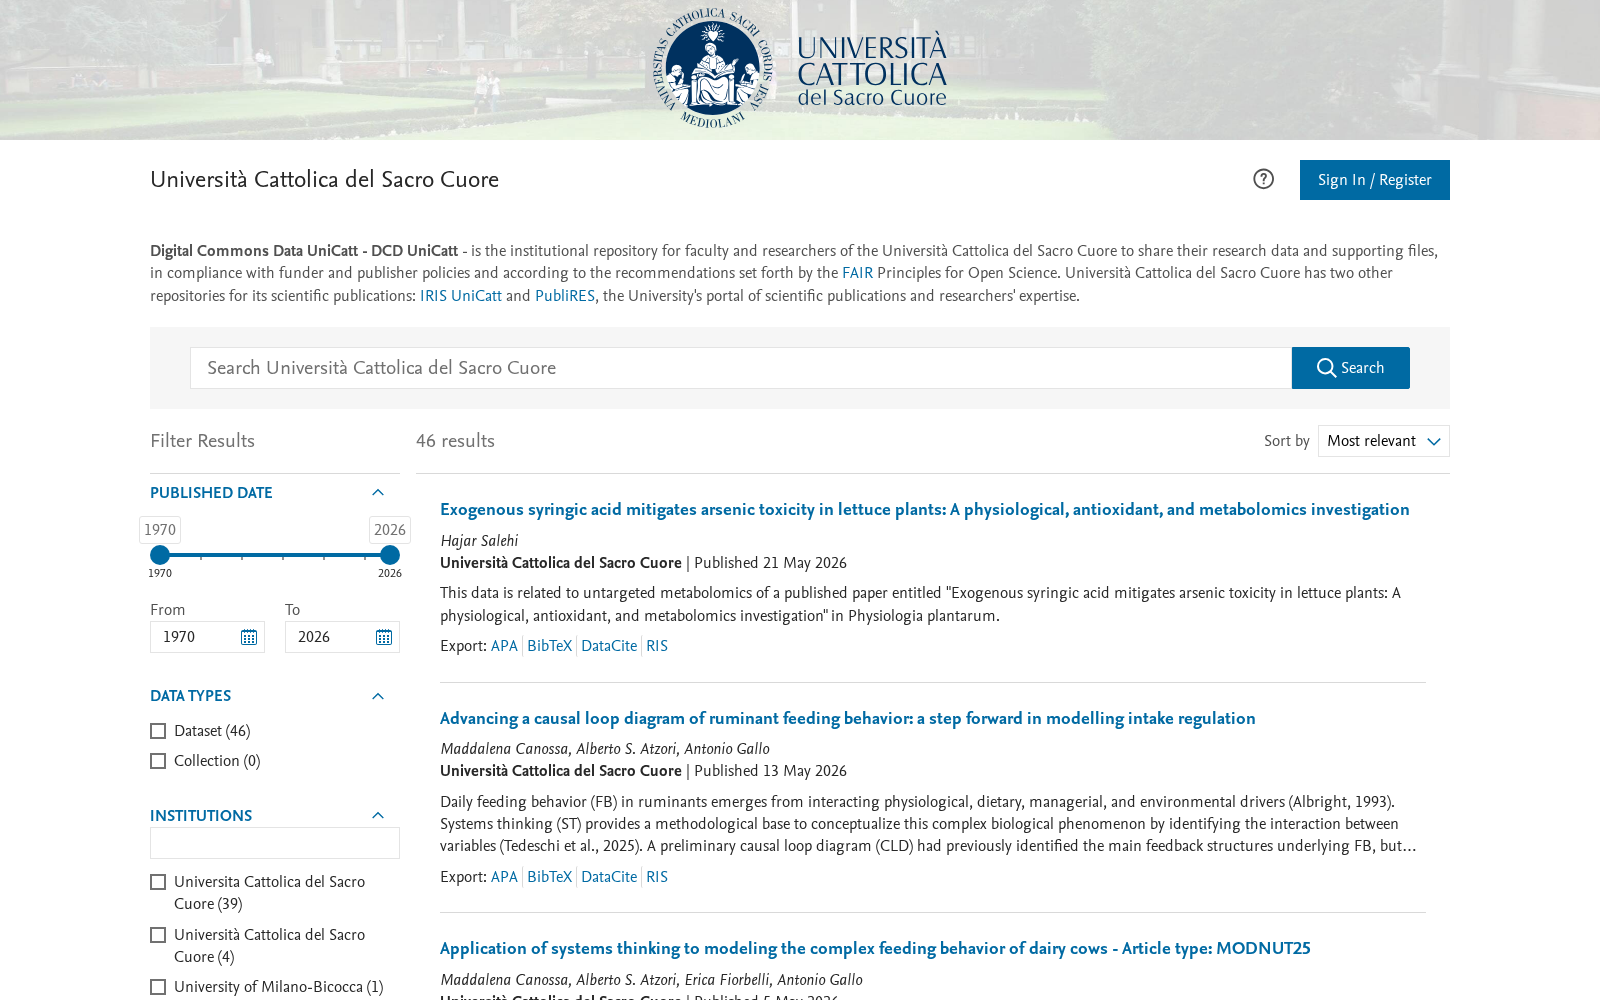Click the Institutions filter text box

coord(275,843)
